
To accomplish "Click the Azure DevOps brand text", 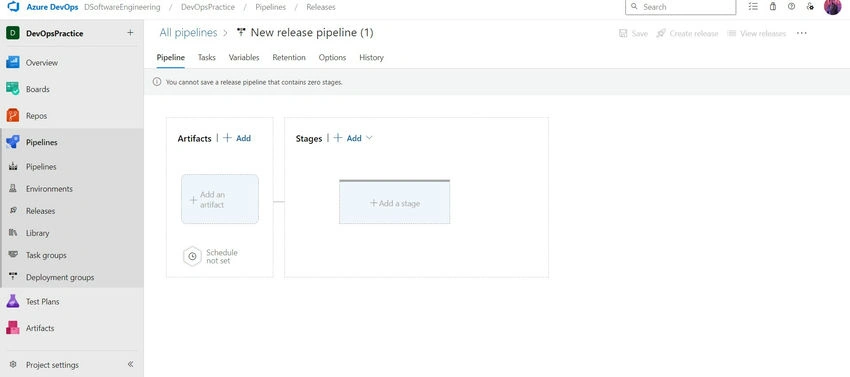I will [x=52, y=7].
